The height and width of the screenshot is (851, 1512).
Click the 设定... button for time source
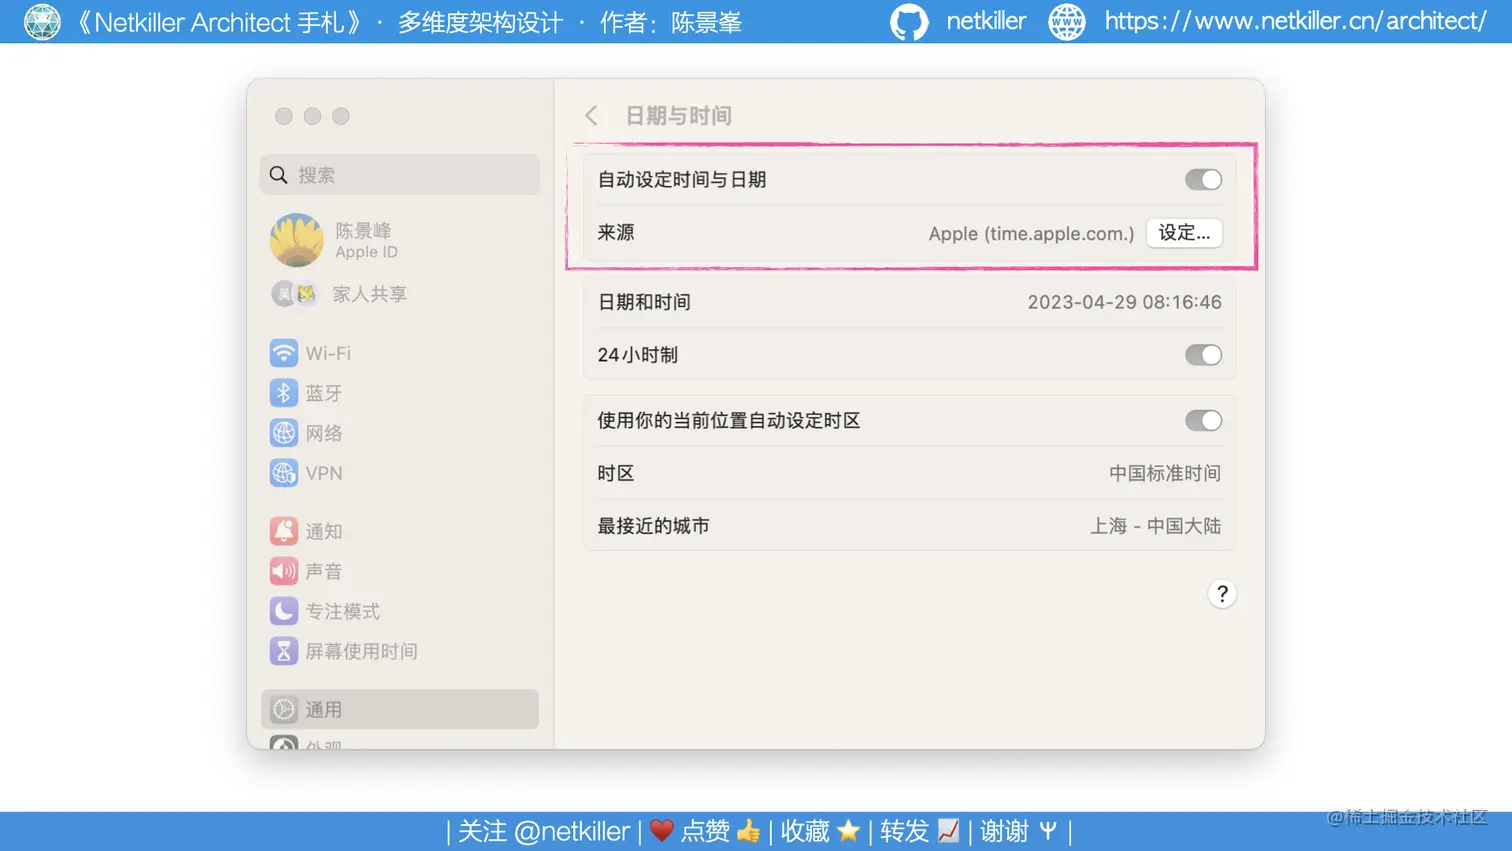(1184, 232)
